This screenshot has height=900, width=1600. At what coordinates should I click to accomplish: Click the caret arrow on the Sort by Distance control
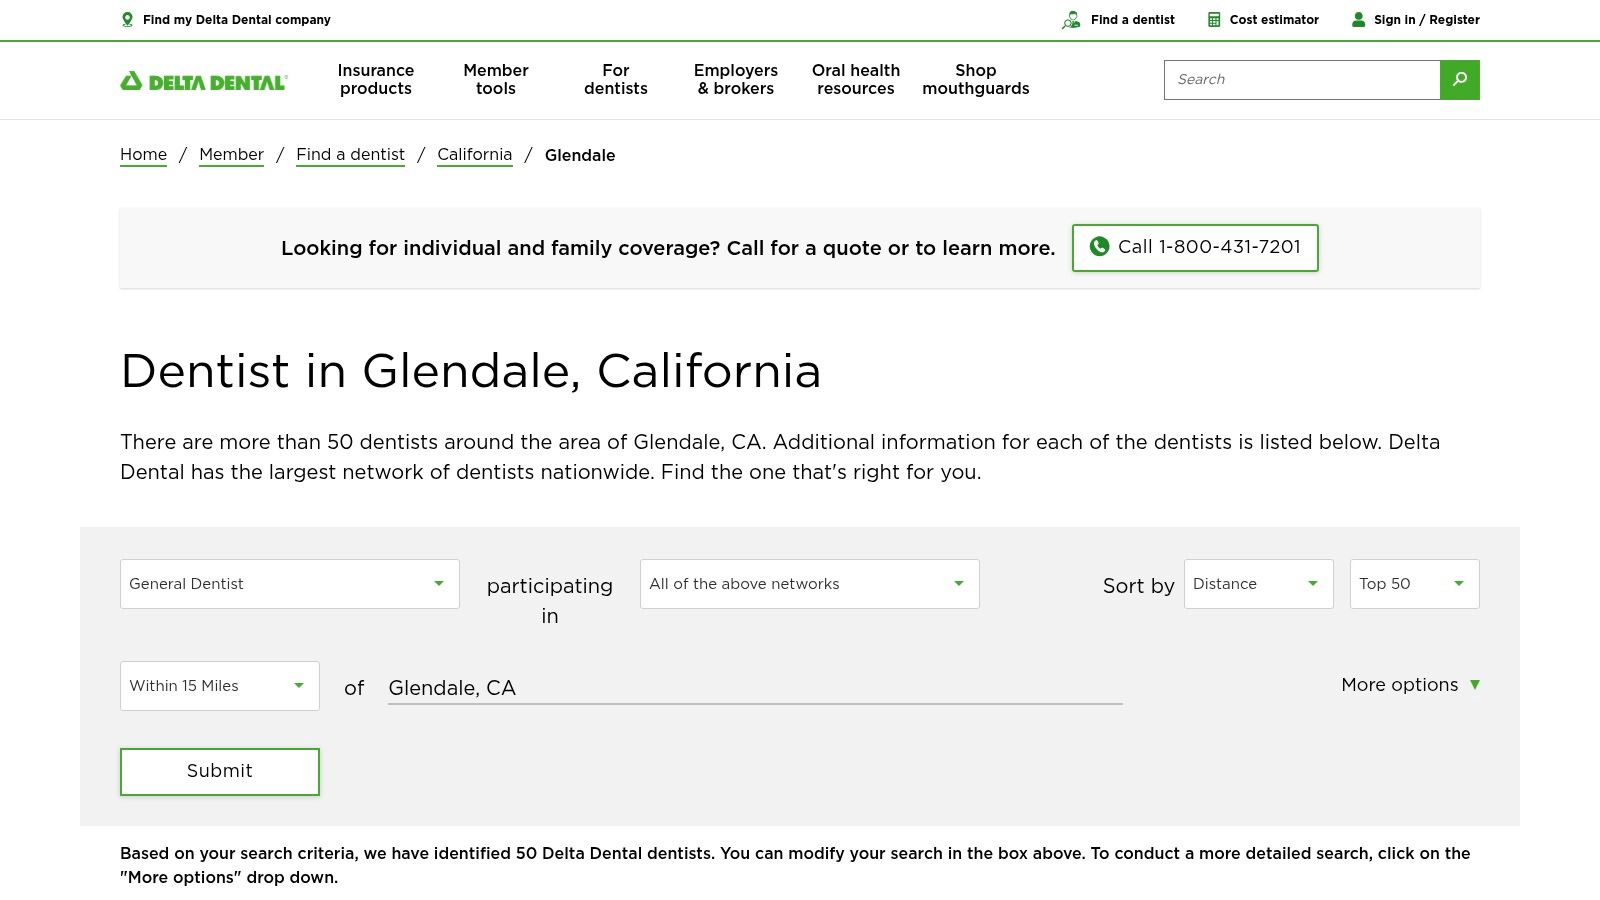pyautogui.click(x=1313, y=583)
